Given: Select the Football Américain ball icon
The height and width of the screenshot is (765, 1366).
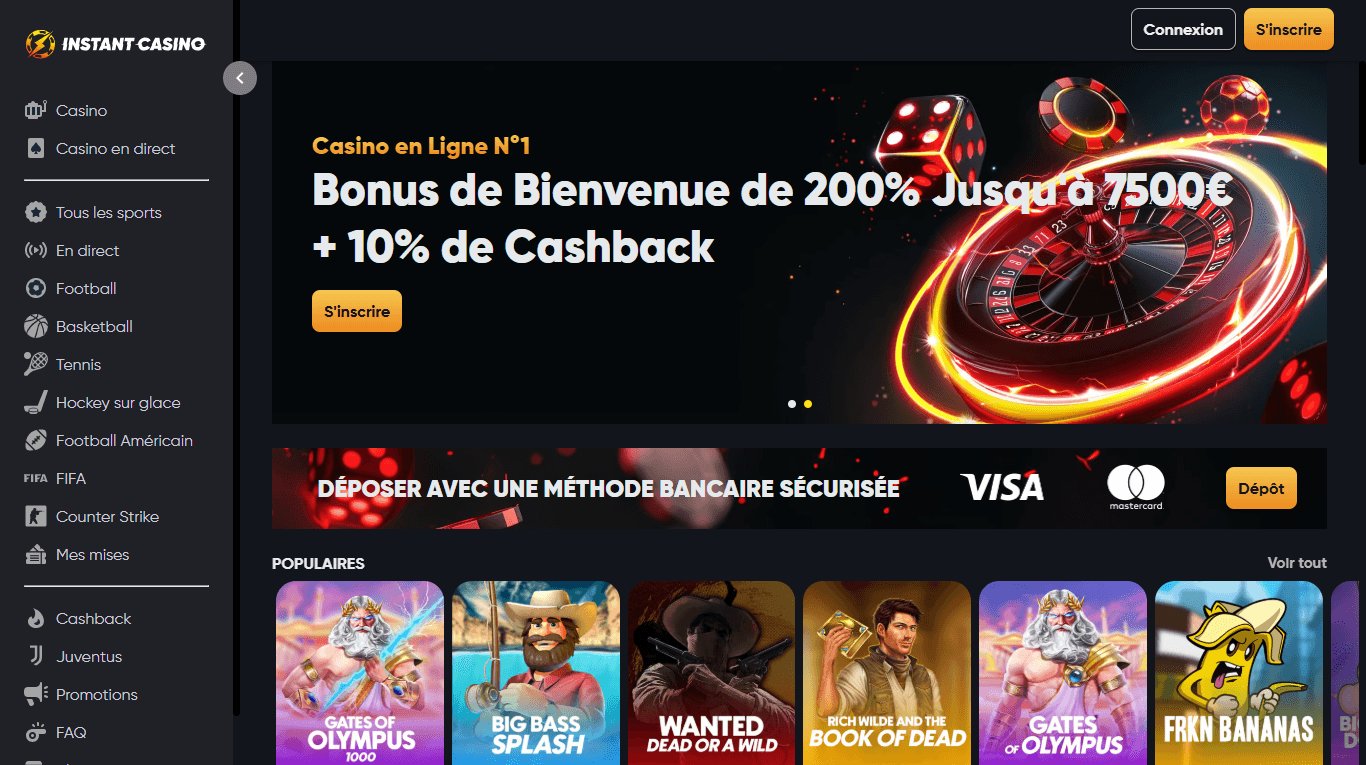Looking at the screenshot, I should pos(36,440).
